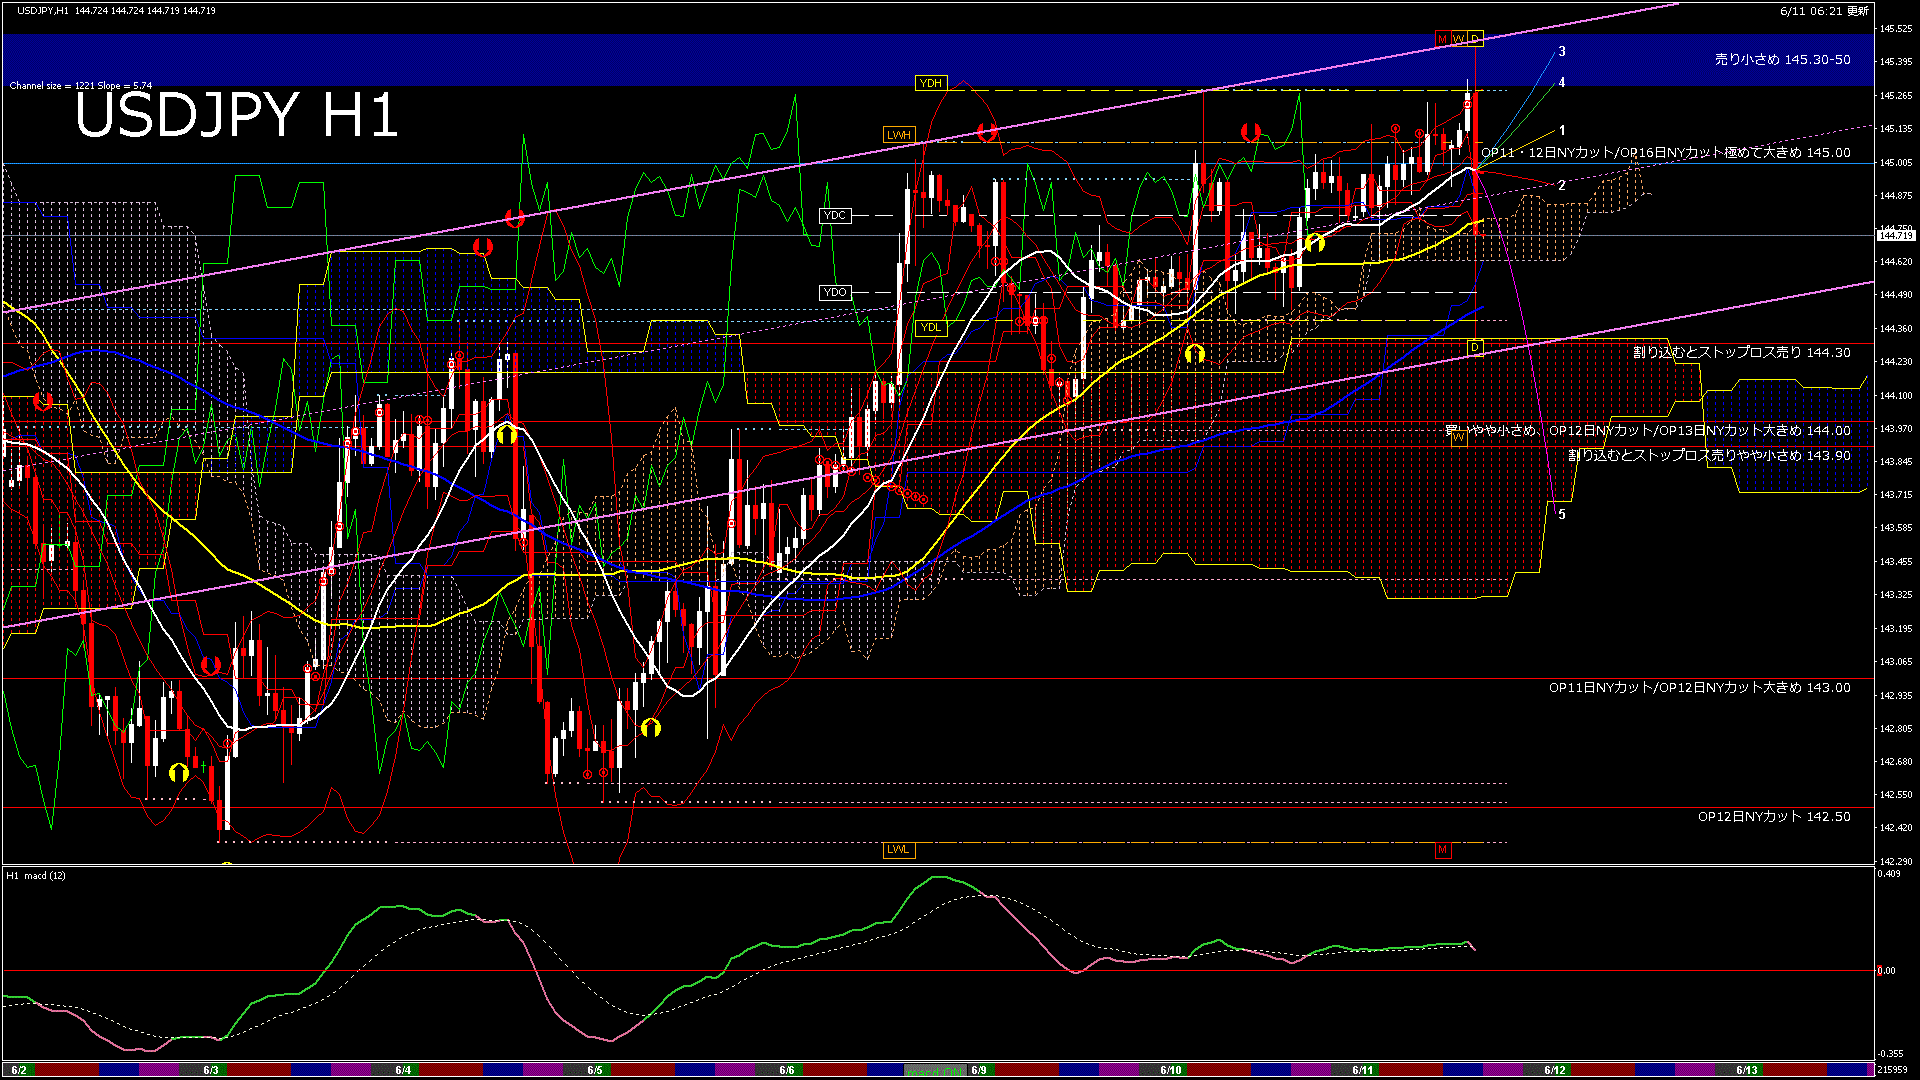Viewport: 1920px width, 1080px height.
Task: Click the orange W pivot box at top
Action: [x=1458, y=39]
